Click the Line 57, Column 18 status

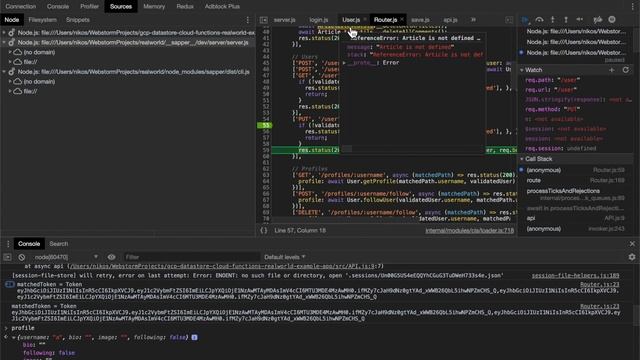(300, 231)
